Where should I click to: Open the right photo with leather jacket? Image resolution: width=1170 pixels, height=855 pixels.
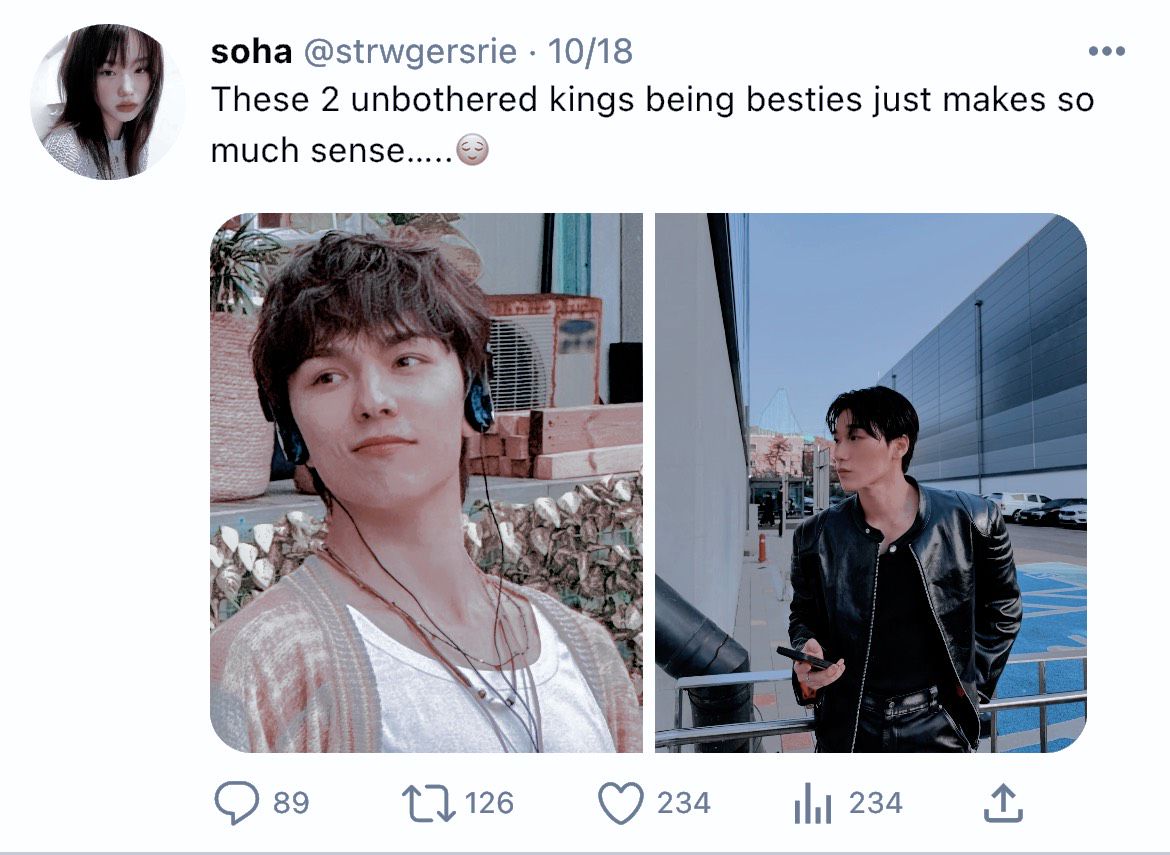871,483
